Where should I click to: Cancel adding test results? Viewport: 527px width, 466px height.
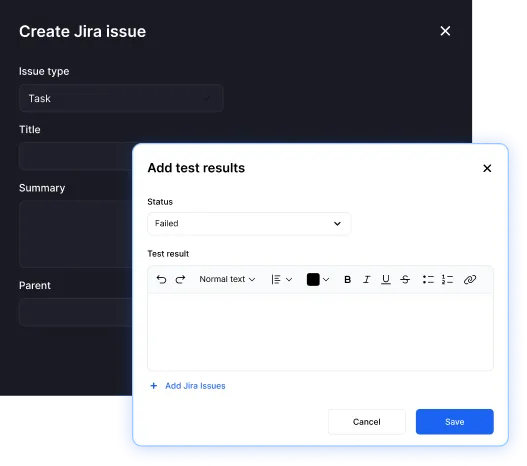tap(367, 422)
